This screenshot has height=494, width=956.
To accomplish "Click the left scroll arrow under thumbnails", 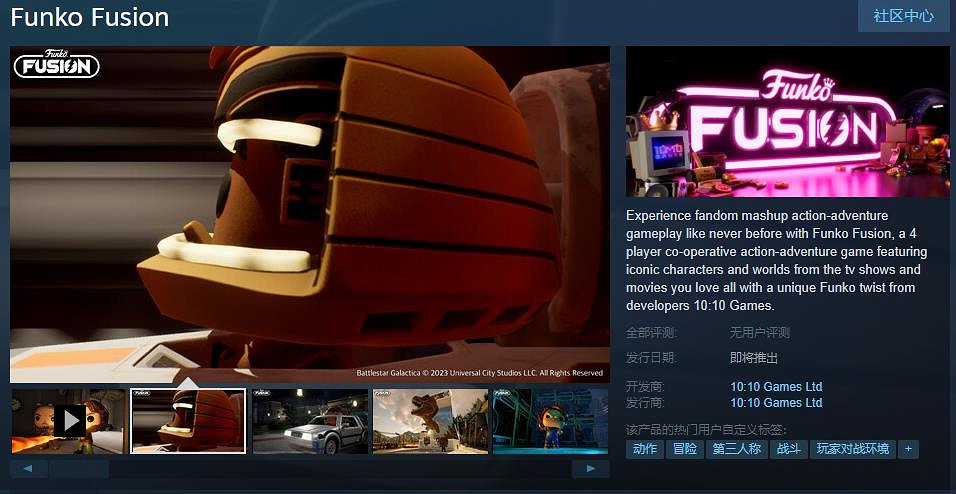I will click(x=29, y=468).
